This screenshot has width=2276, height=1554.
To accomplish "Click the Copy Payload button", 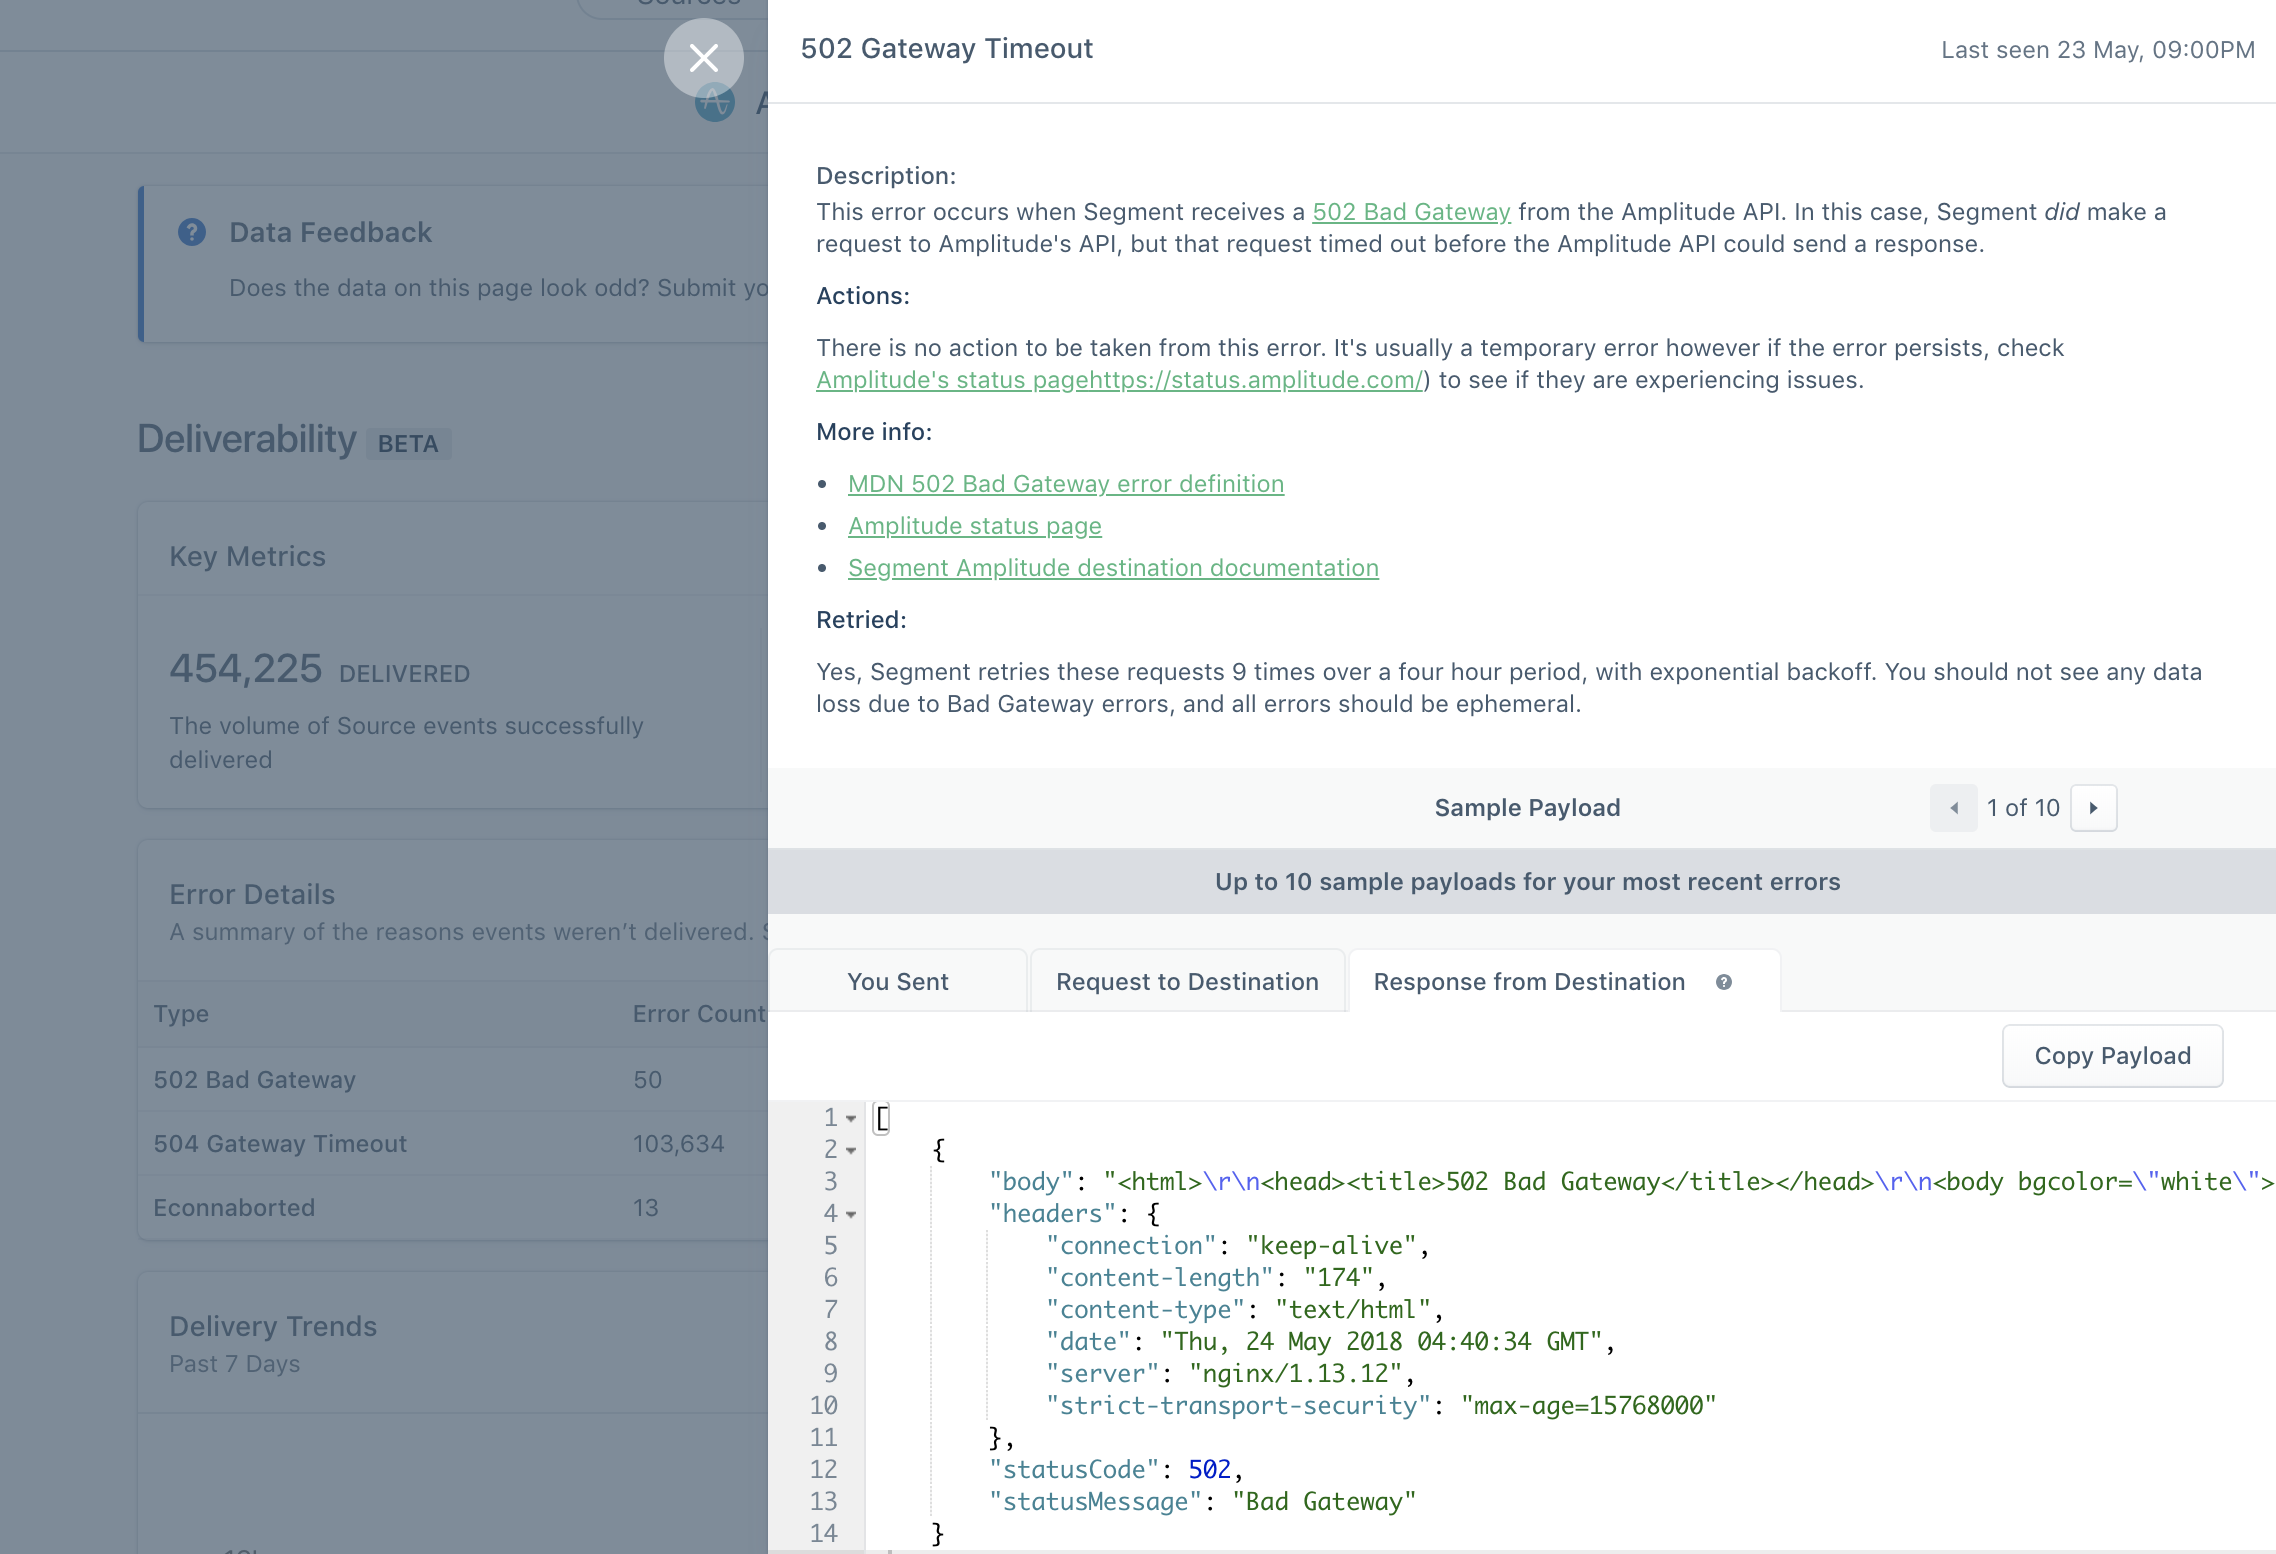I will 2111,1055.
